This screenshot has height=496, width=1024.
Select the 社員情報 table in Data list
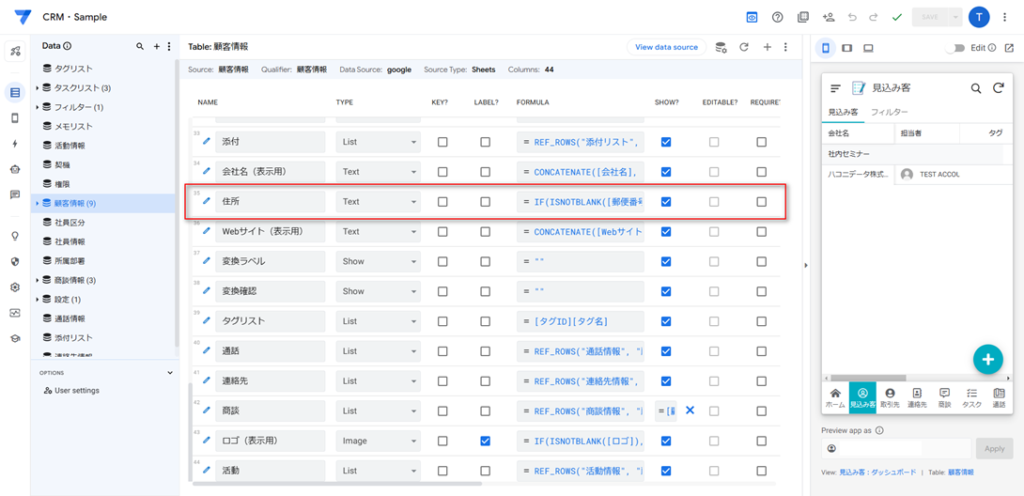pyautogui.click(x=69, y=241)
